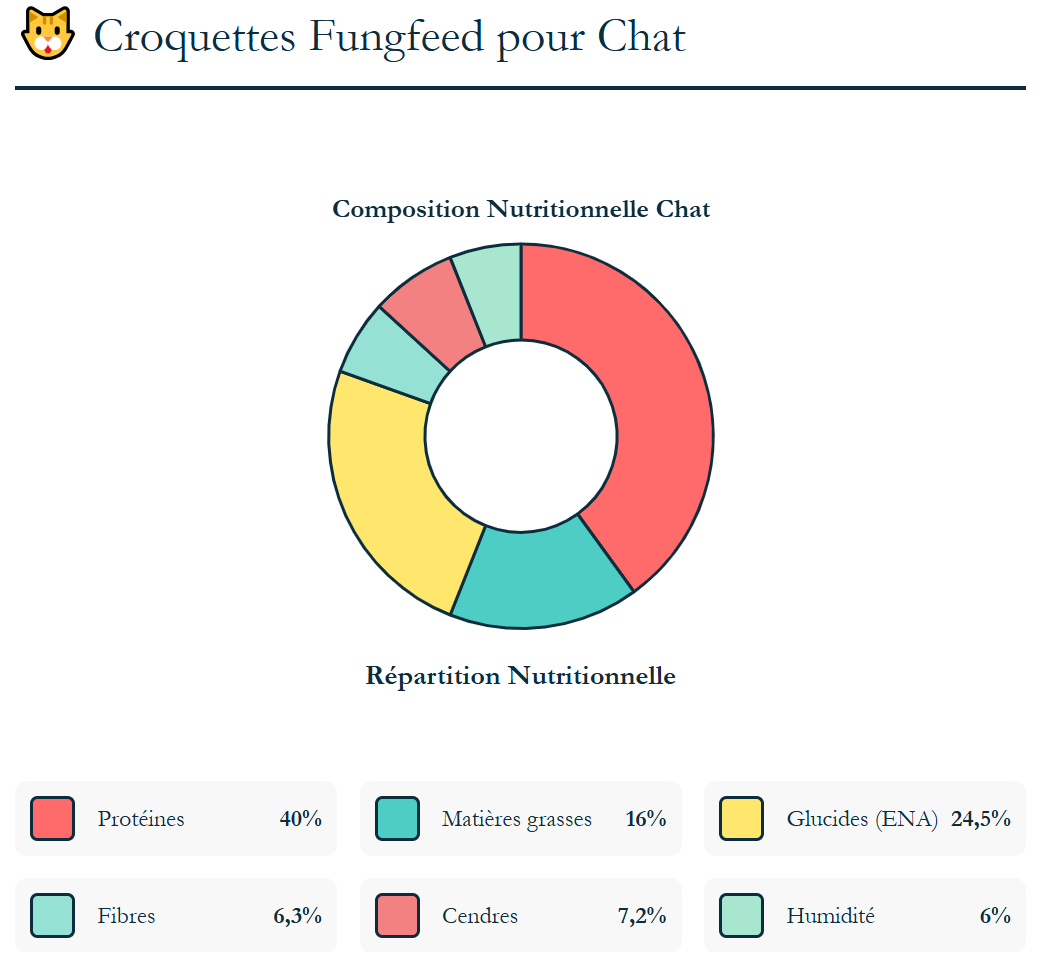1054x955 pixels.
Task: Click the Composition Nutritionnelle Chat chart title
Action: point(521,209)
